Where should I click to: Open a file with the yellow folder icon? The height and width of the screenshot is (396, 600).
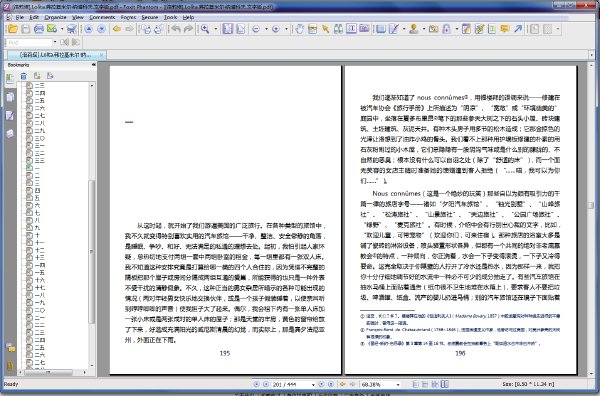pos(12,29)
